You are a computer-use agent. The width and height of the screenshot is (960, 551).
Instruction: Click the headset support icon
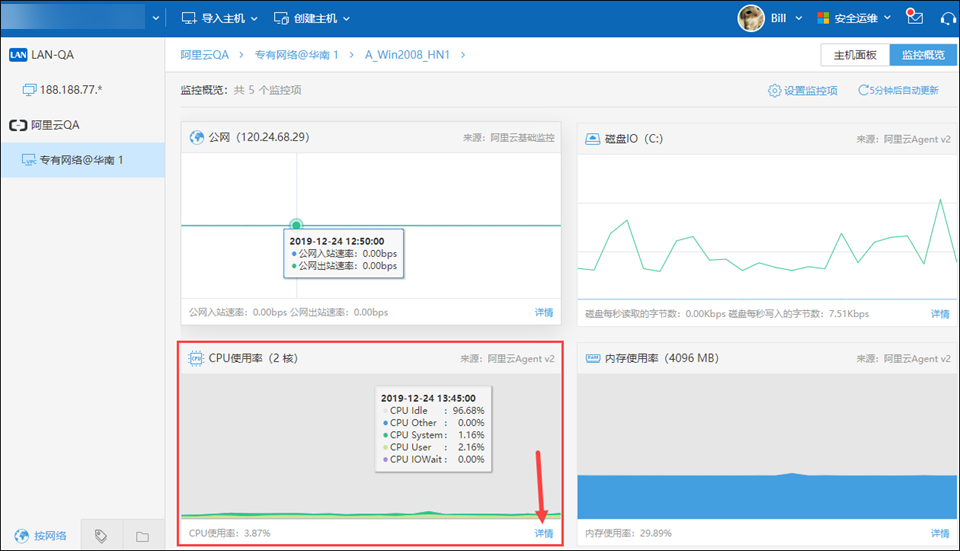click(x=946, y=18)
